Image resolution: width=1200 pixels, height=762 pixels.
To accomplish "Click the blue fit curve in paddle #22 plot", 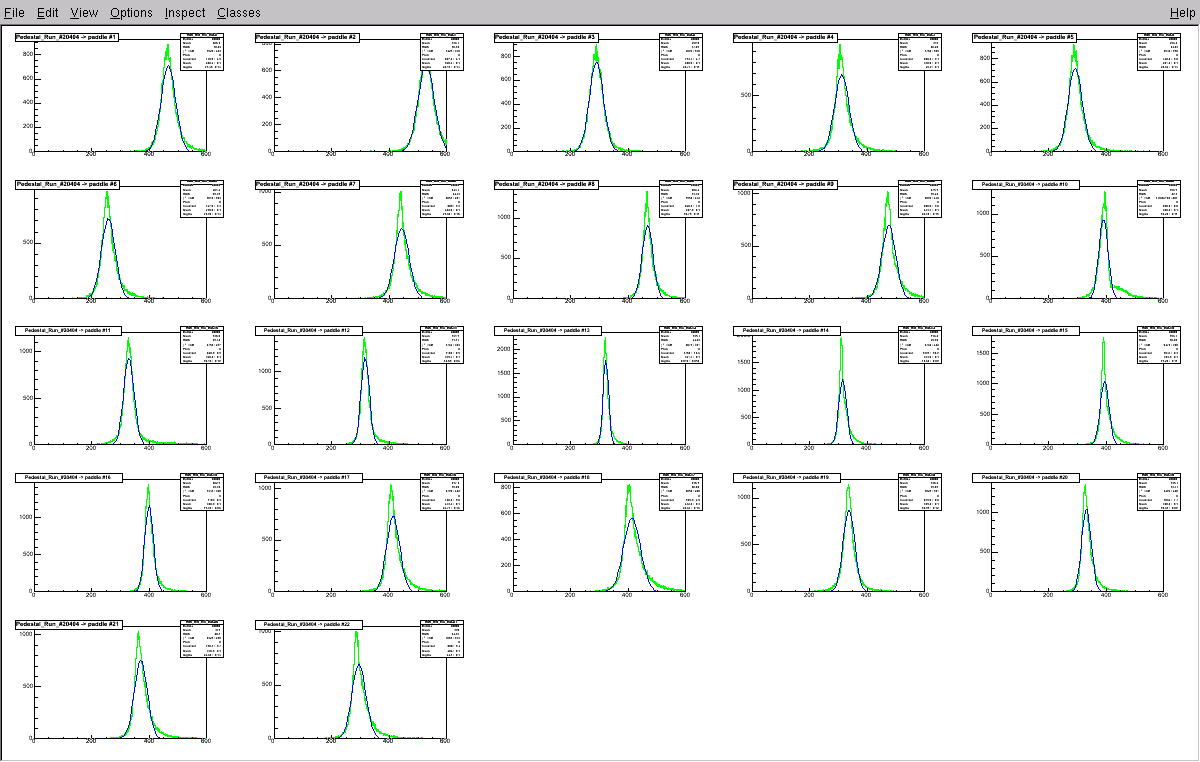I will pyautogui.click(x=359, y=665).
